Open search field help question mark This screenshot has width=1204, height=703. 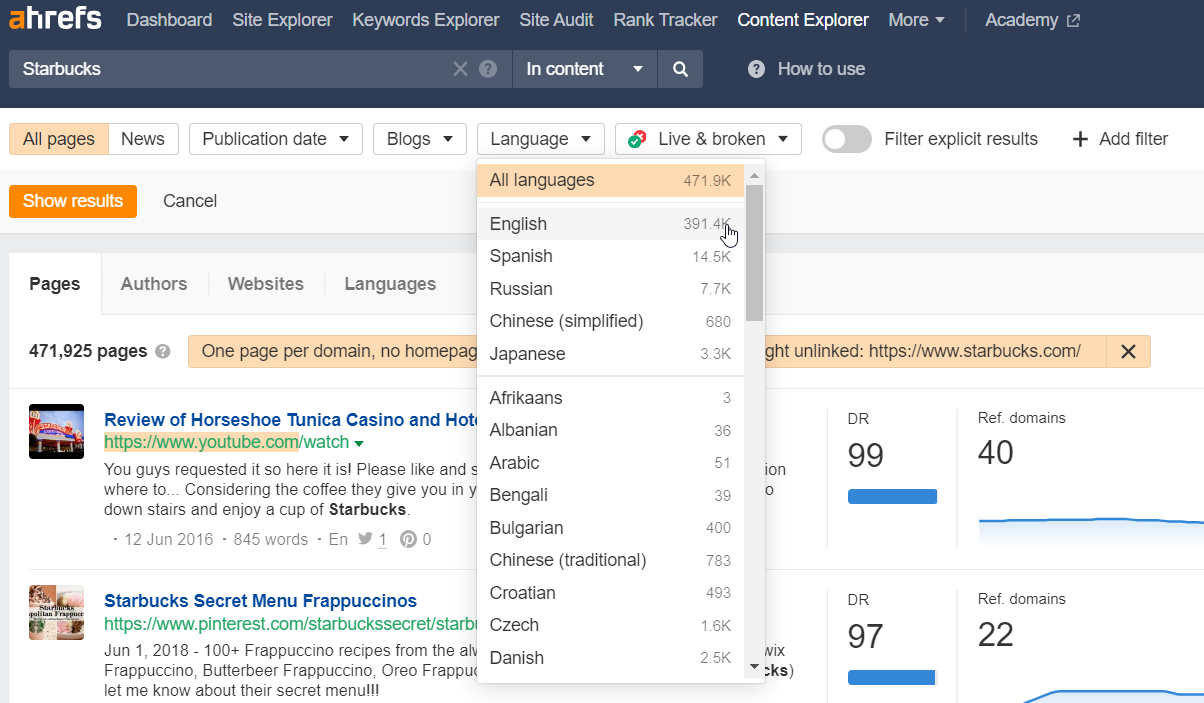tap(488, 69)
